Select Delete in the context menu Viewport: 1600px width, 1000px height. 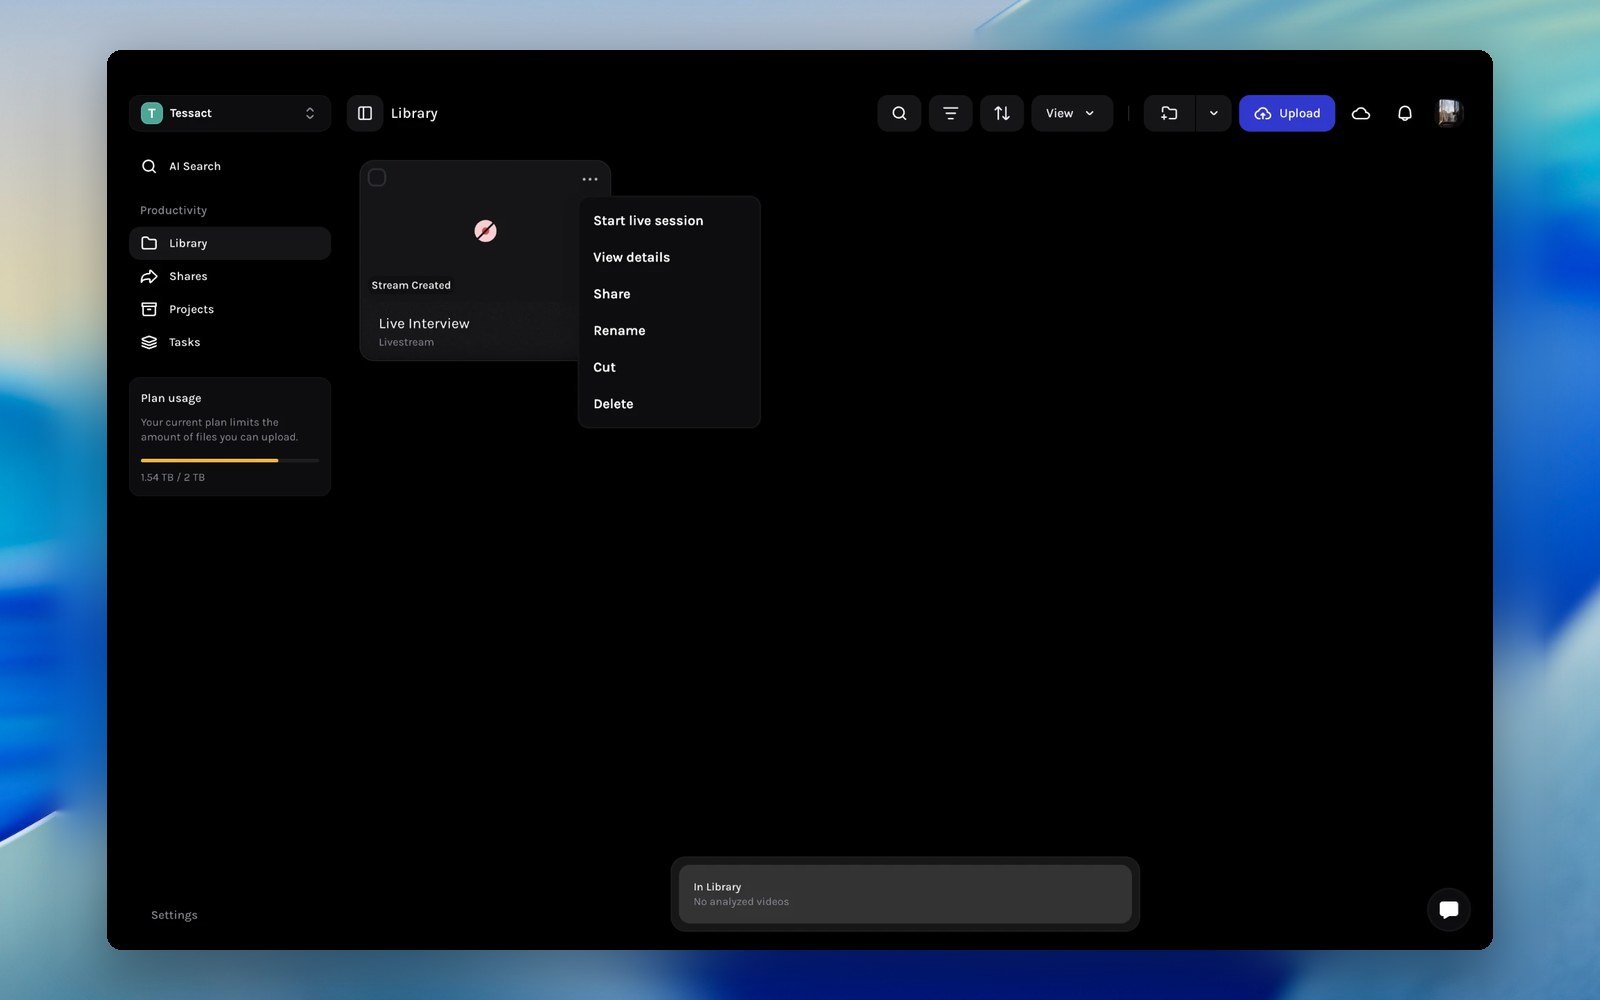(x=669, y=404)
